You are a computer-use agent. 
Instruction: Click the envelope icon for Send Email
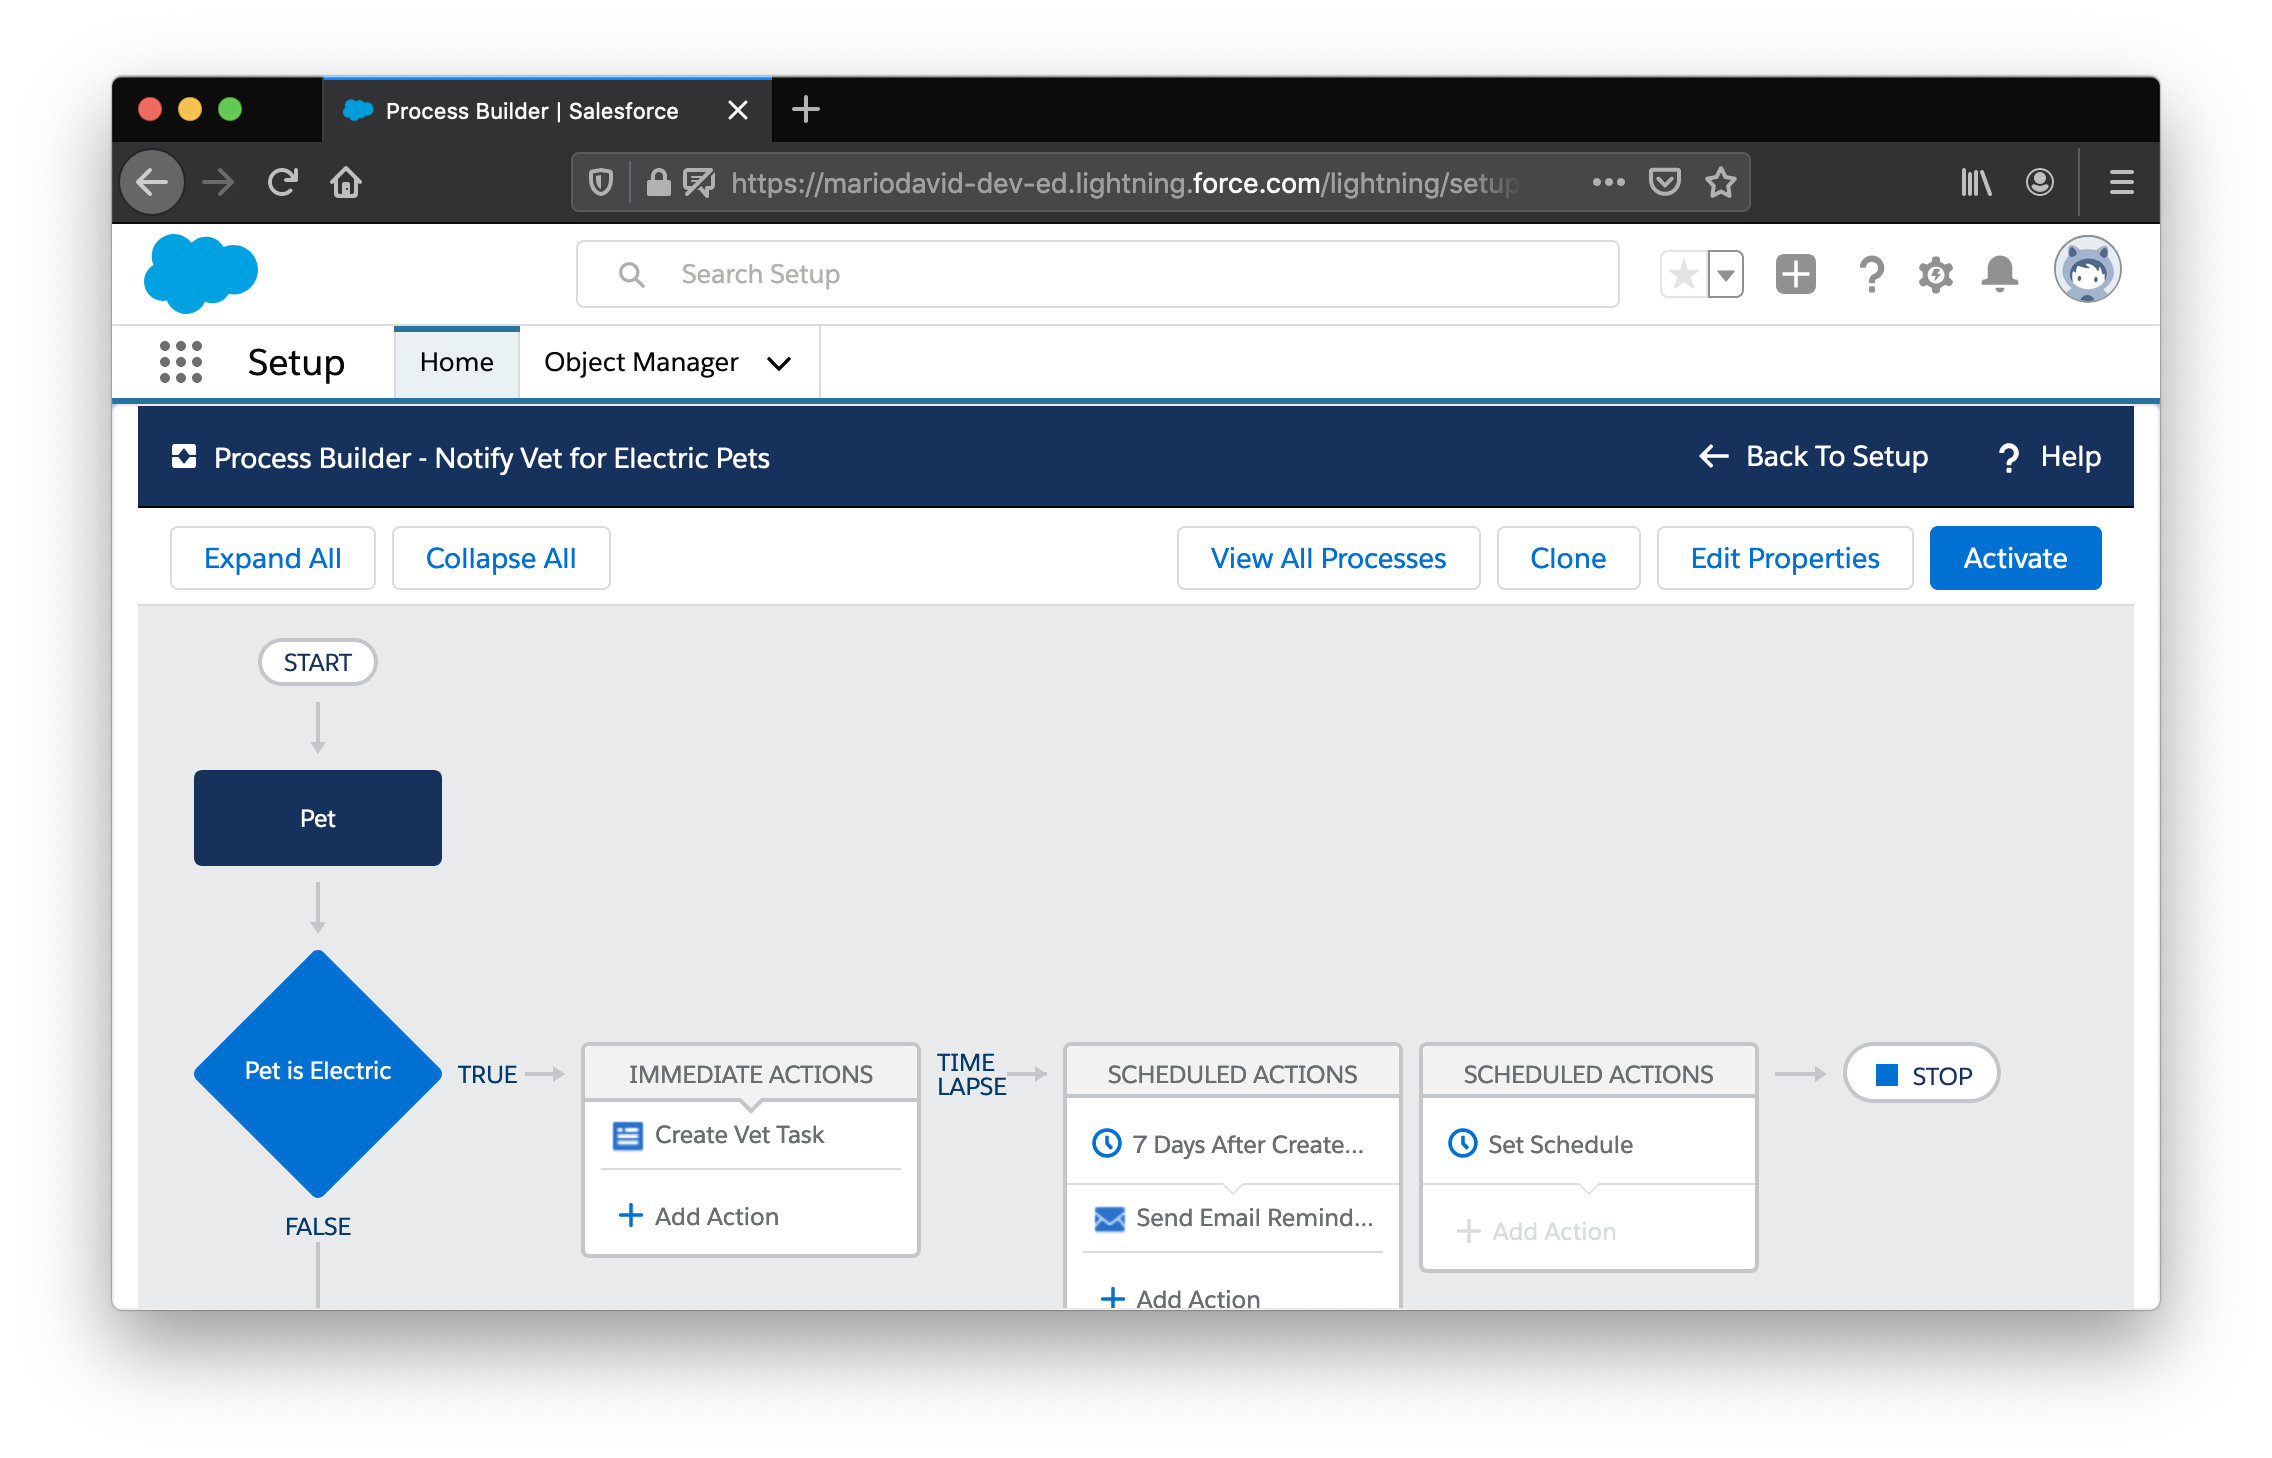pyautogui.click(x=1109, y=1218)
